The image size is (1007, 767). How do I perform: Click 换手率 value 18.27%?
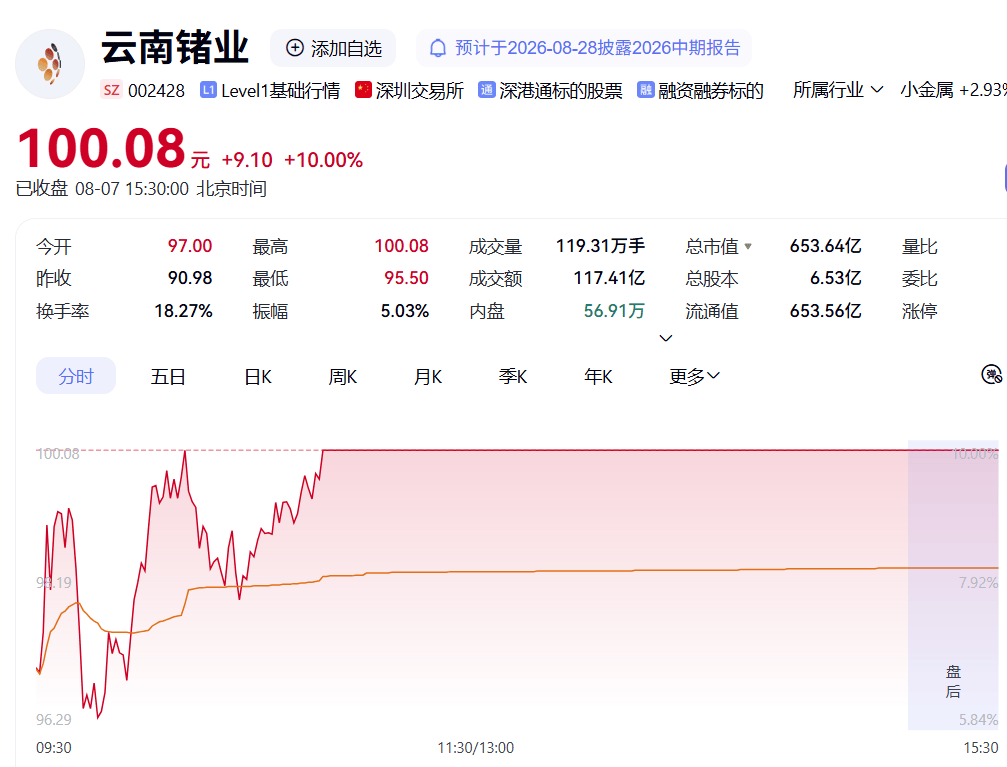pyautogui.click(x=183, y=311)
